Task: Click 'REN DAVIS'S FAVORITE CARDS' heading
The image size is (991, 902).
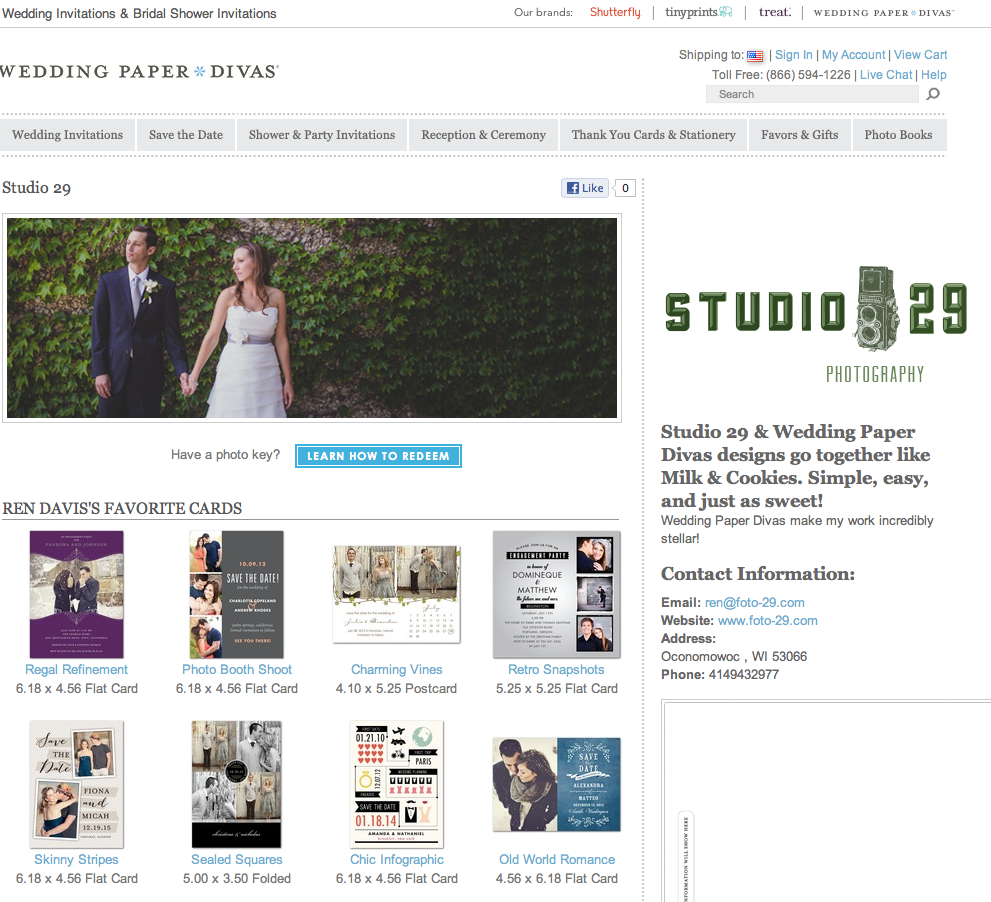Action: coord(122,508)
